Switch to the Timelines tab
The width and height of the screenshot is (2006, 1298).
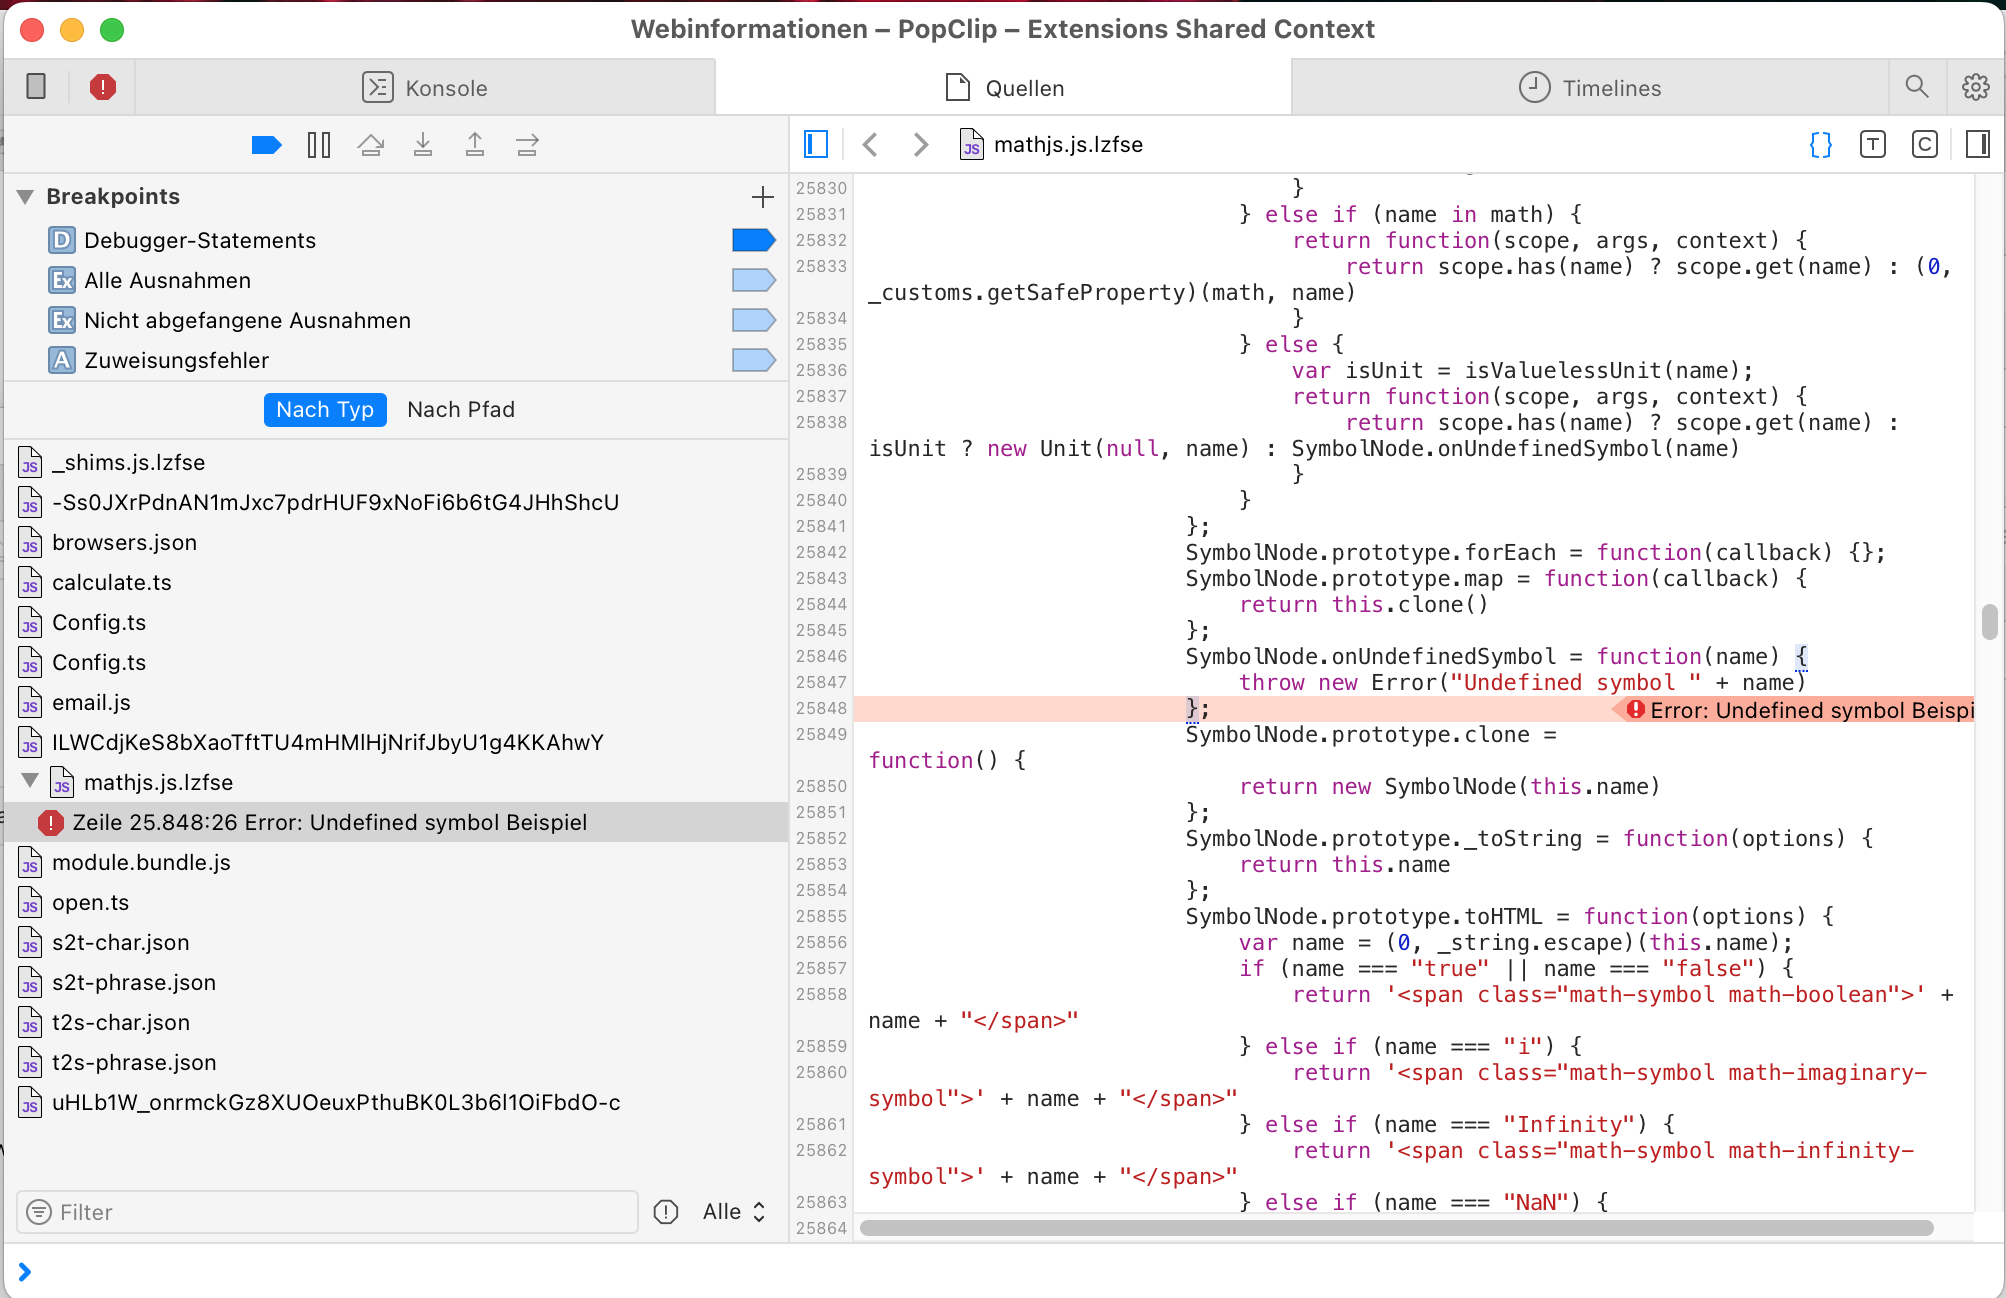[1590, 88]
